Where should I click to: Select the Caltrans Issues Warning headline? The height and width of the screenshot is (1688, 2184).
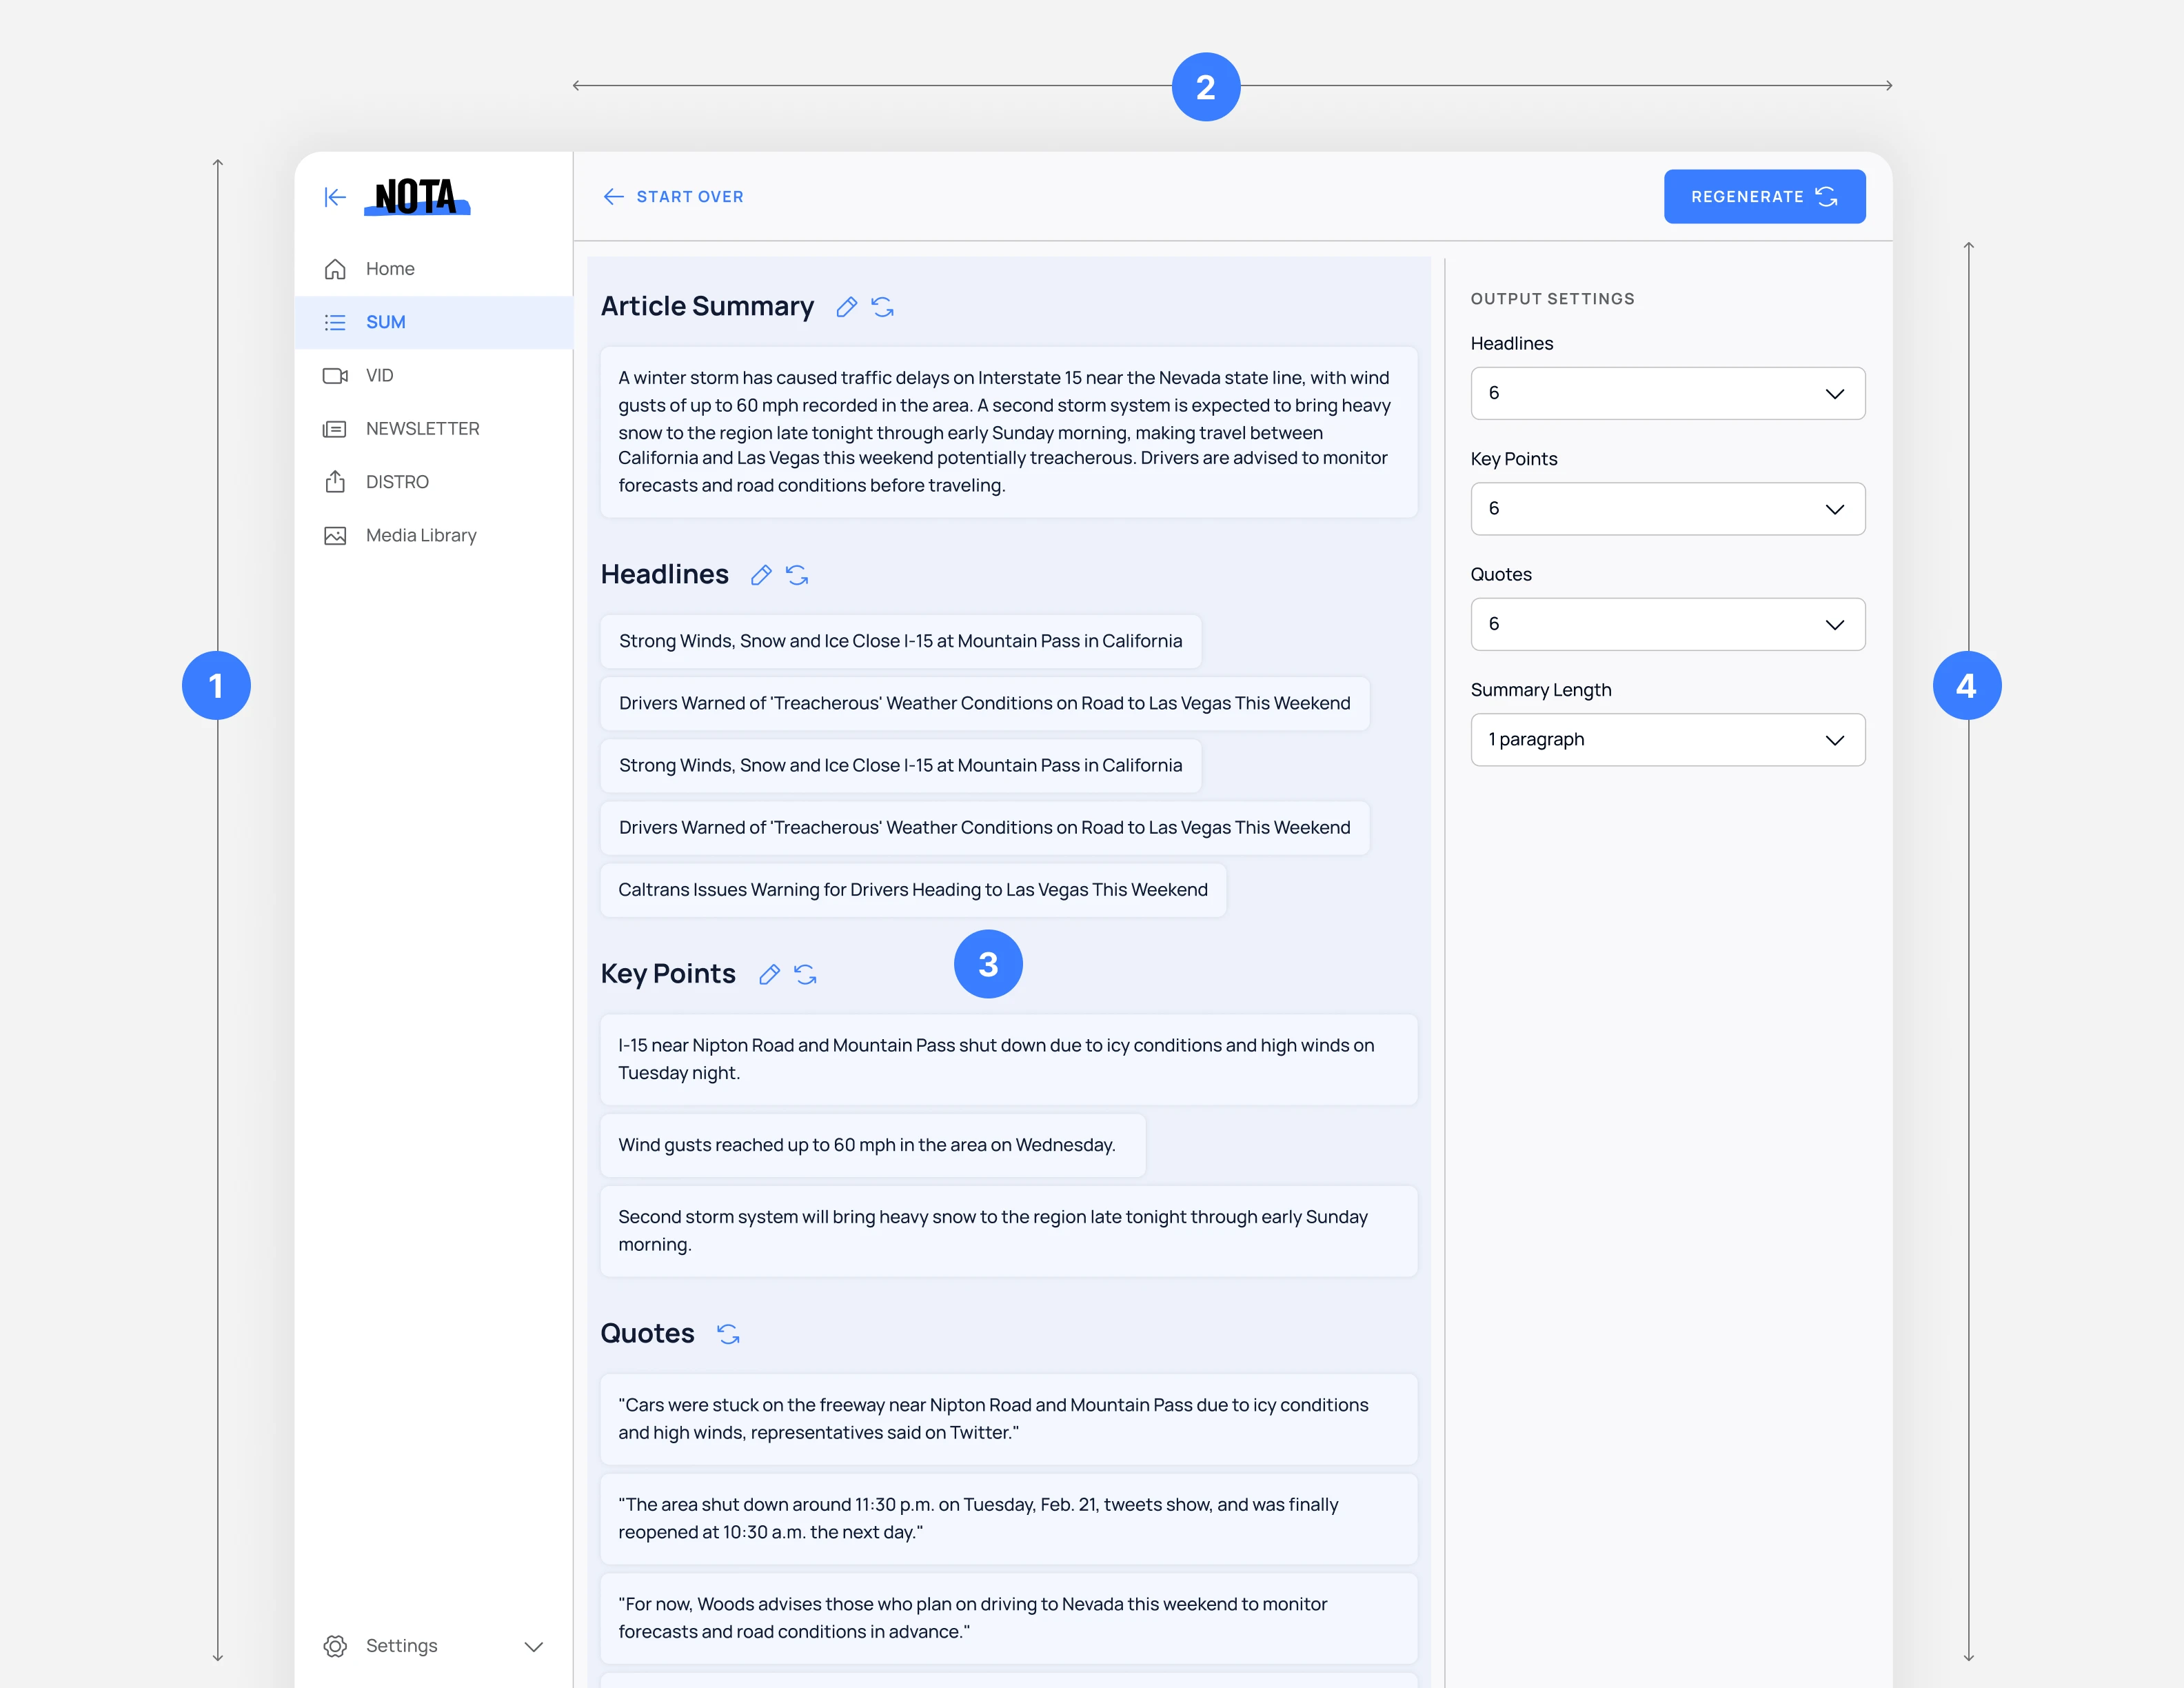pyautogui.click(x=912, y=890)
